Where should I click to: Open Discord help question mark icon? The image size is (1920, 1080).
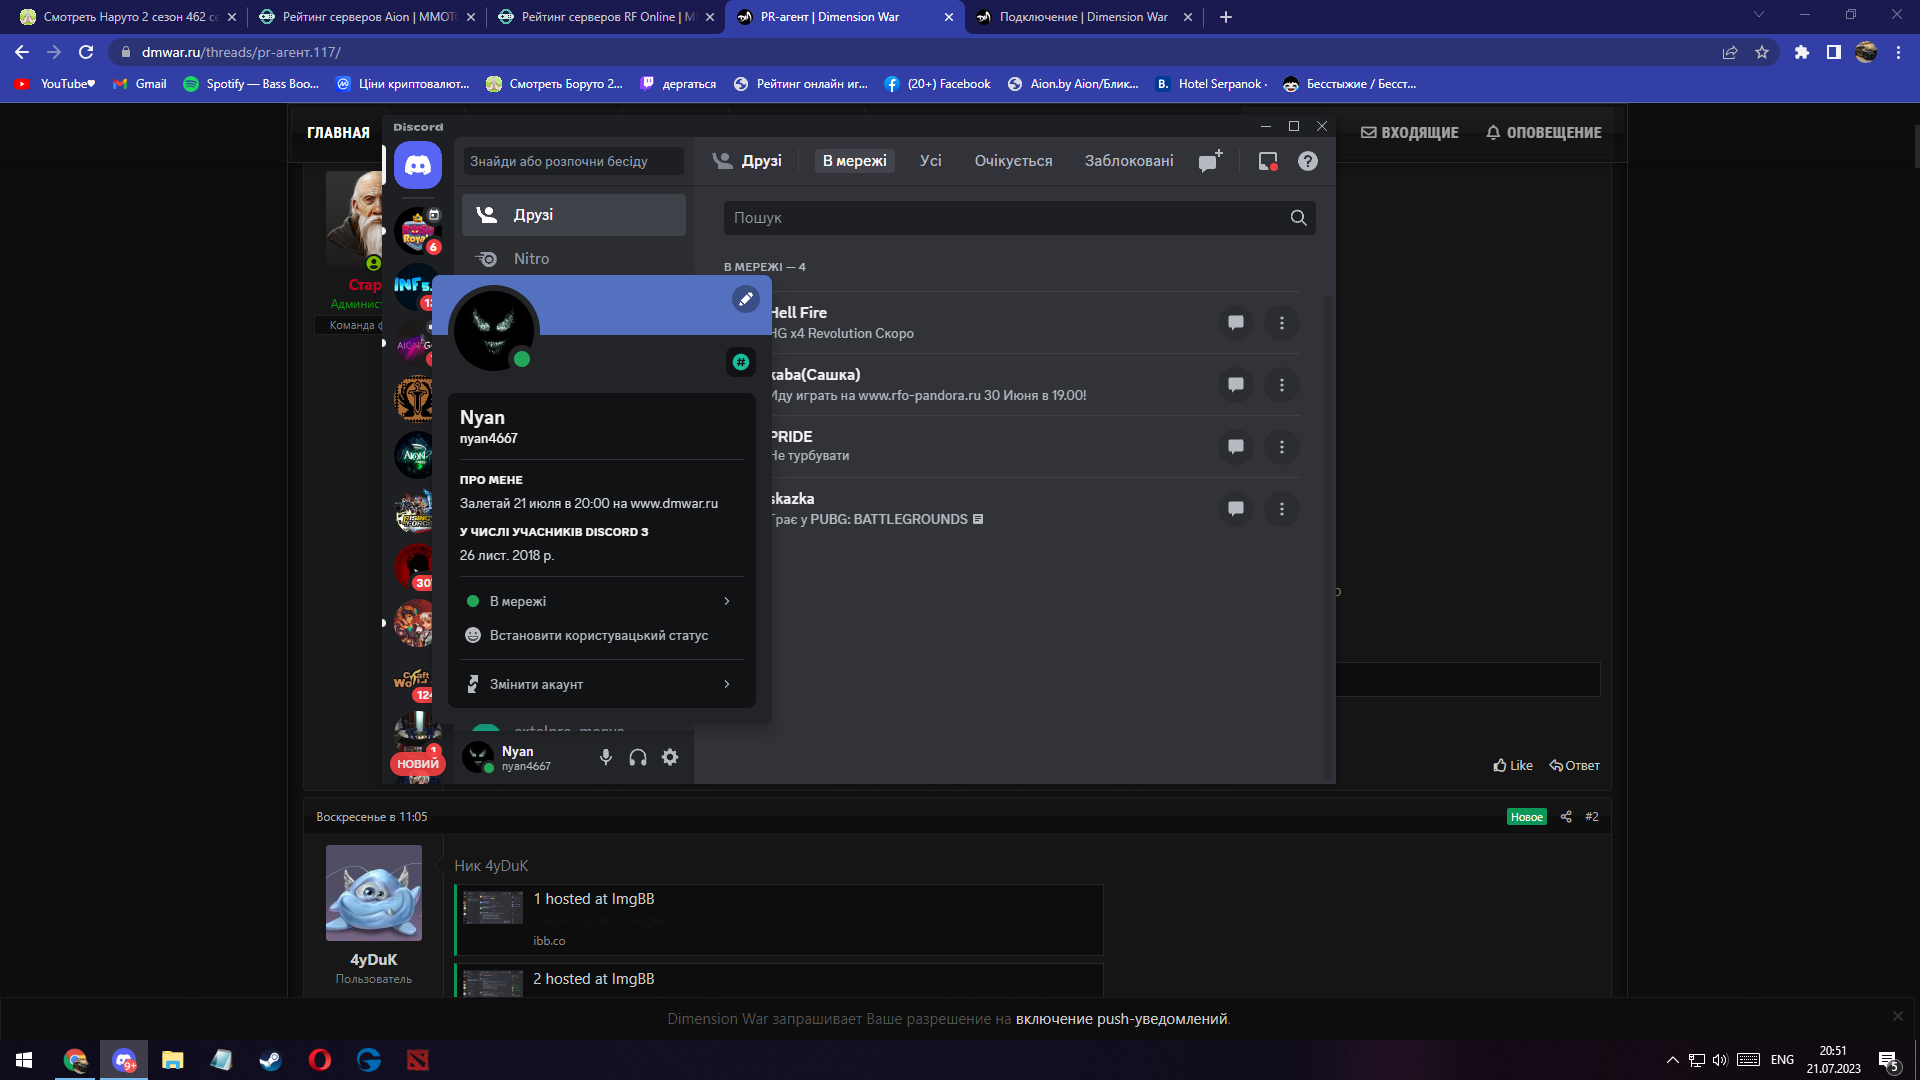(1308, 161)
